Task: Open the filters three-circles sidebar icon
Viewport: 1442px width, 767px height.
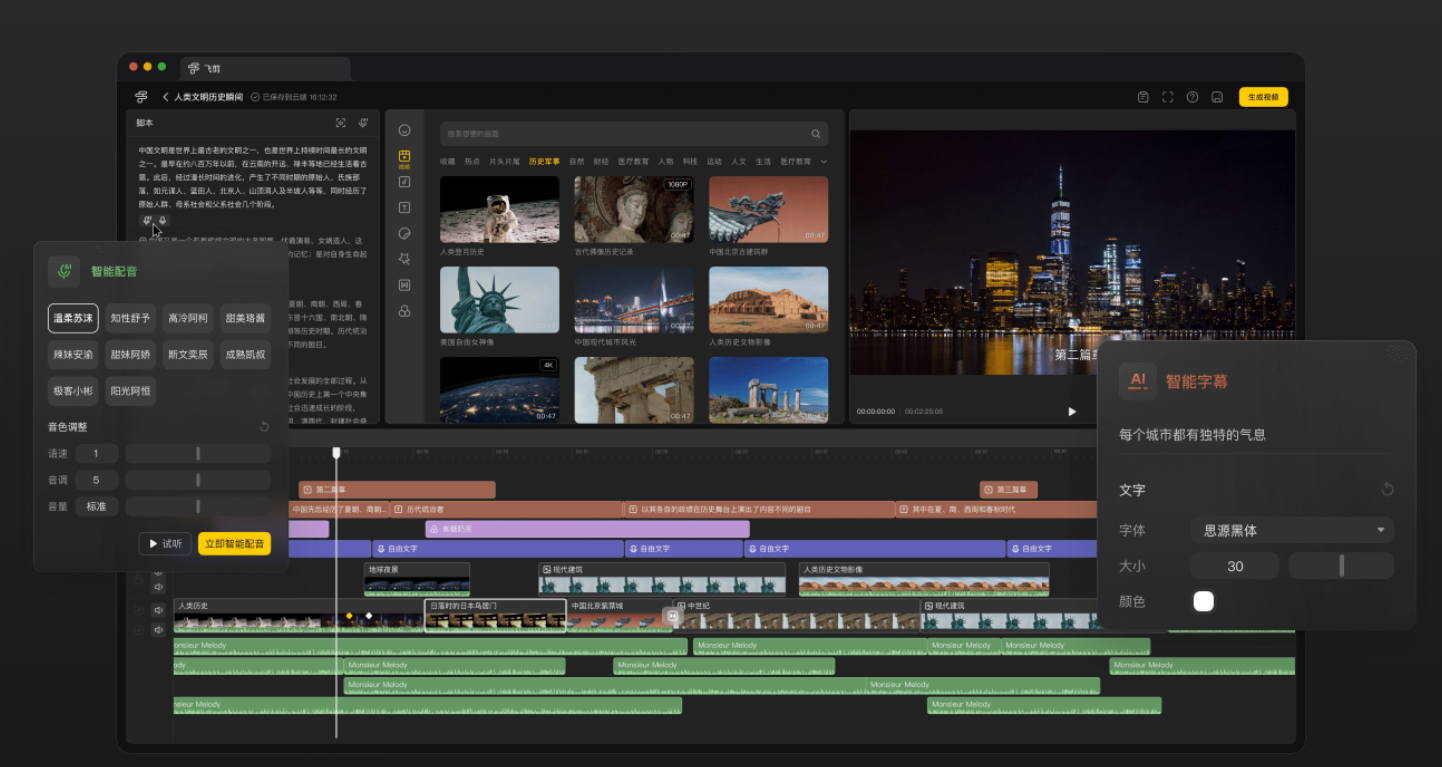Action: 405,311
